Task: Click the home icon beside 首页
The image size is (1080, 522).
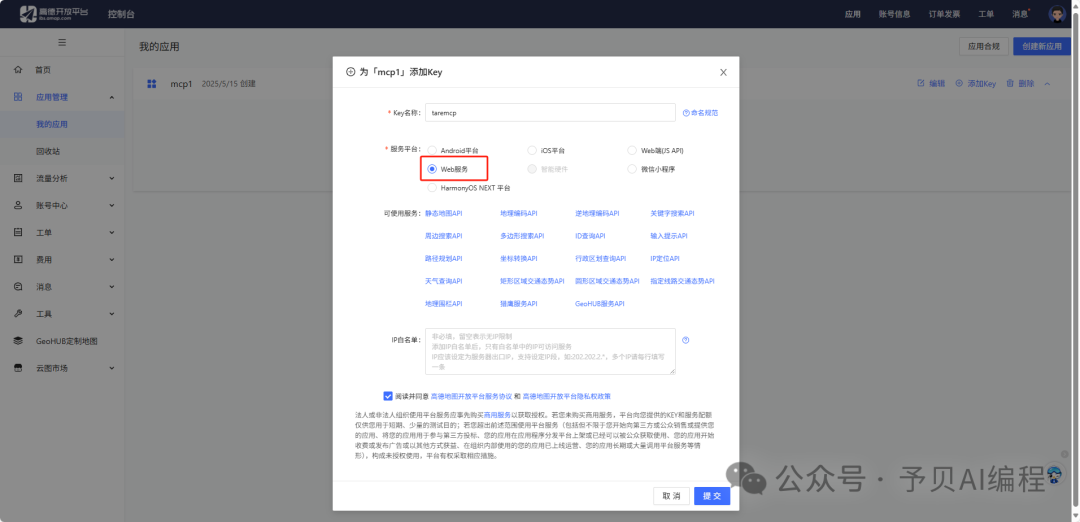Action: (x=19, y=70)
